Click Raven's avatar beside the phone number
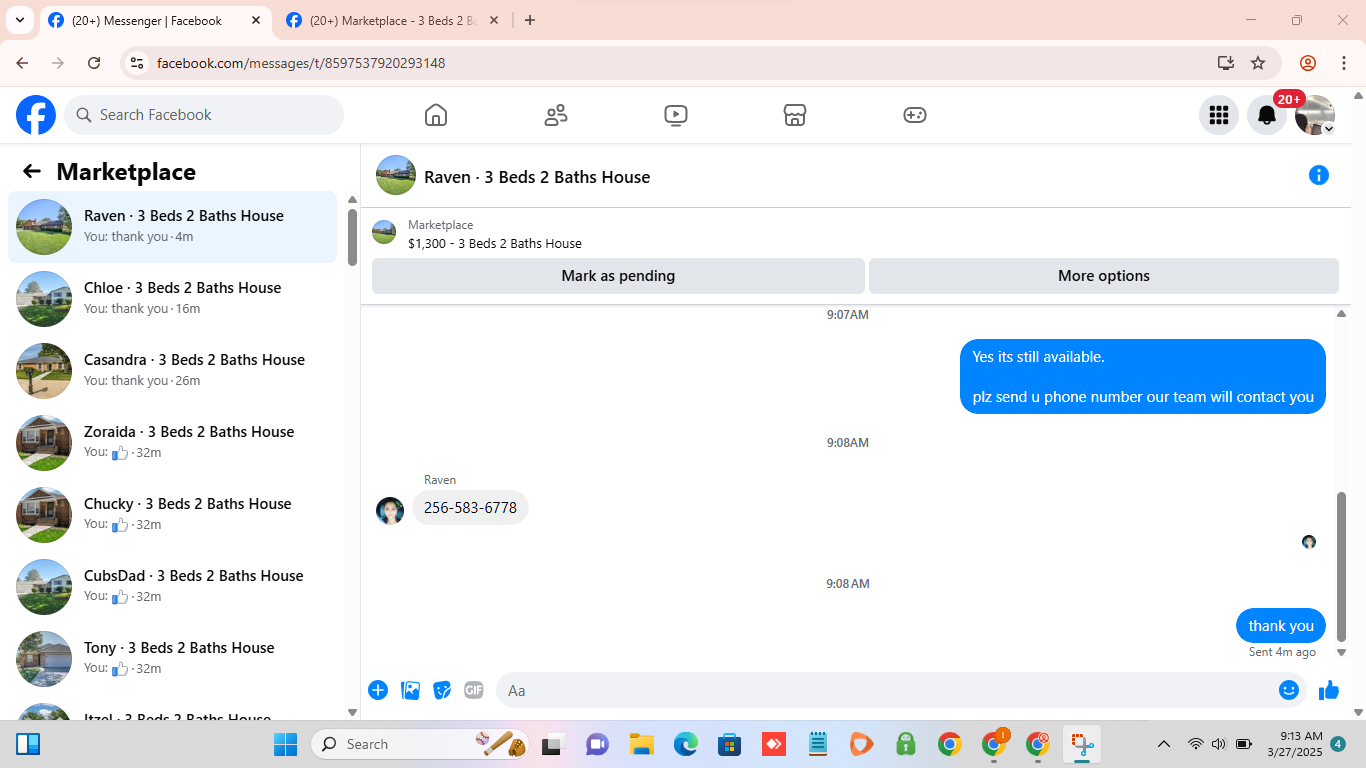The width and height of the screenshot is (1366, 768). [390, 511]
